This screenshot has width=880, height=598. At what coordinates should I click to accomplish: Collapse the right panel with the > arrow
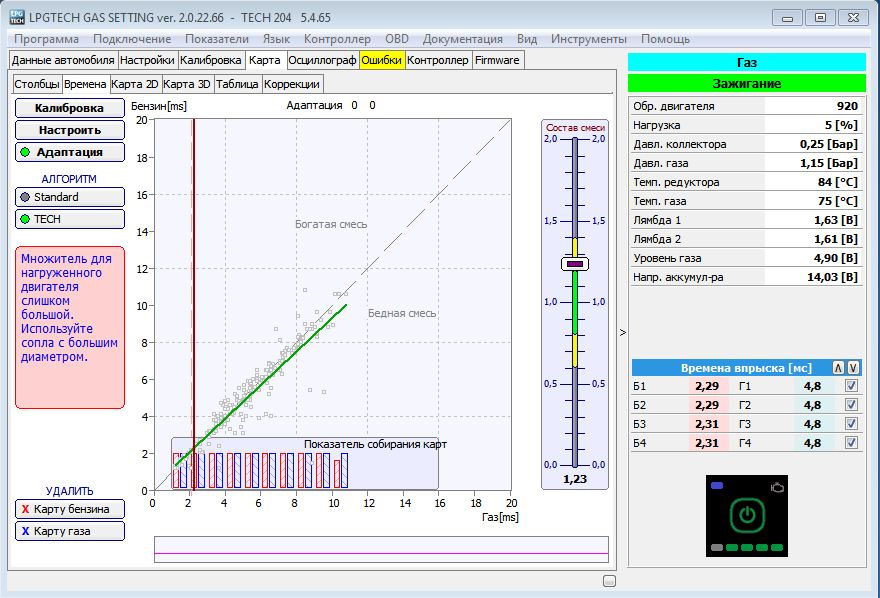(x=622, y=333)
